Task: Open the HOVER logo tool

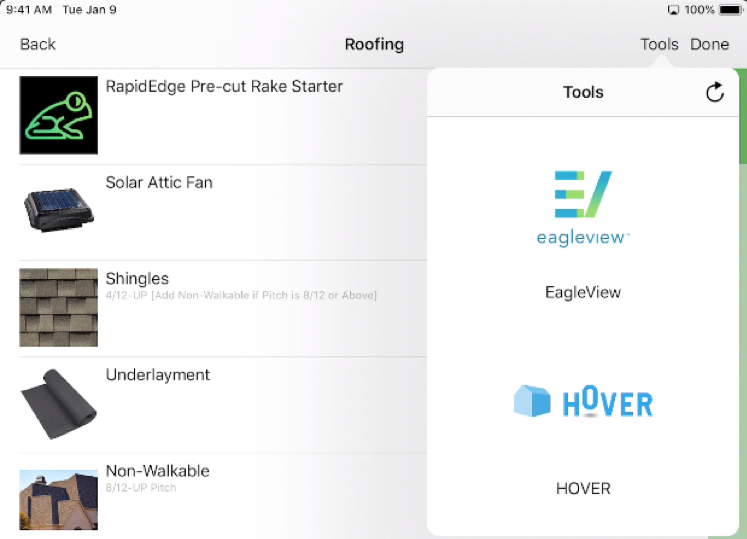Action: click(x=583, y=401)
